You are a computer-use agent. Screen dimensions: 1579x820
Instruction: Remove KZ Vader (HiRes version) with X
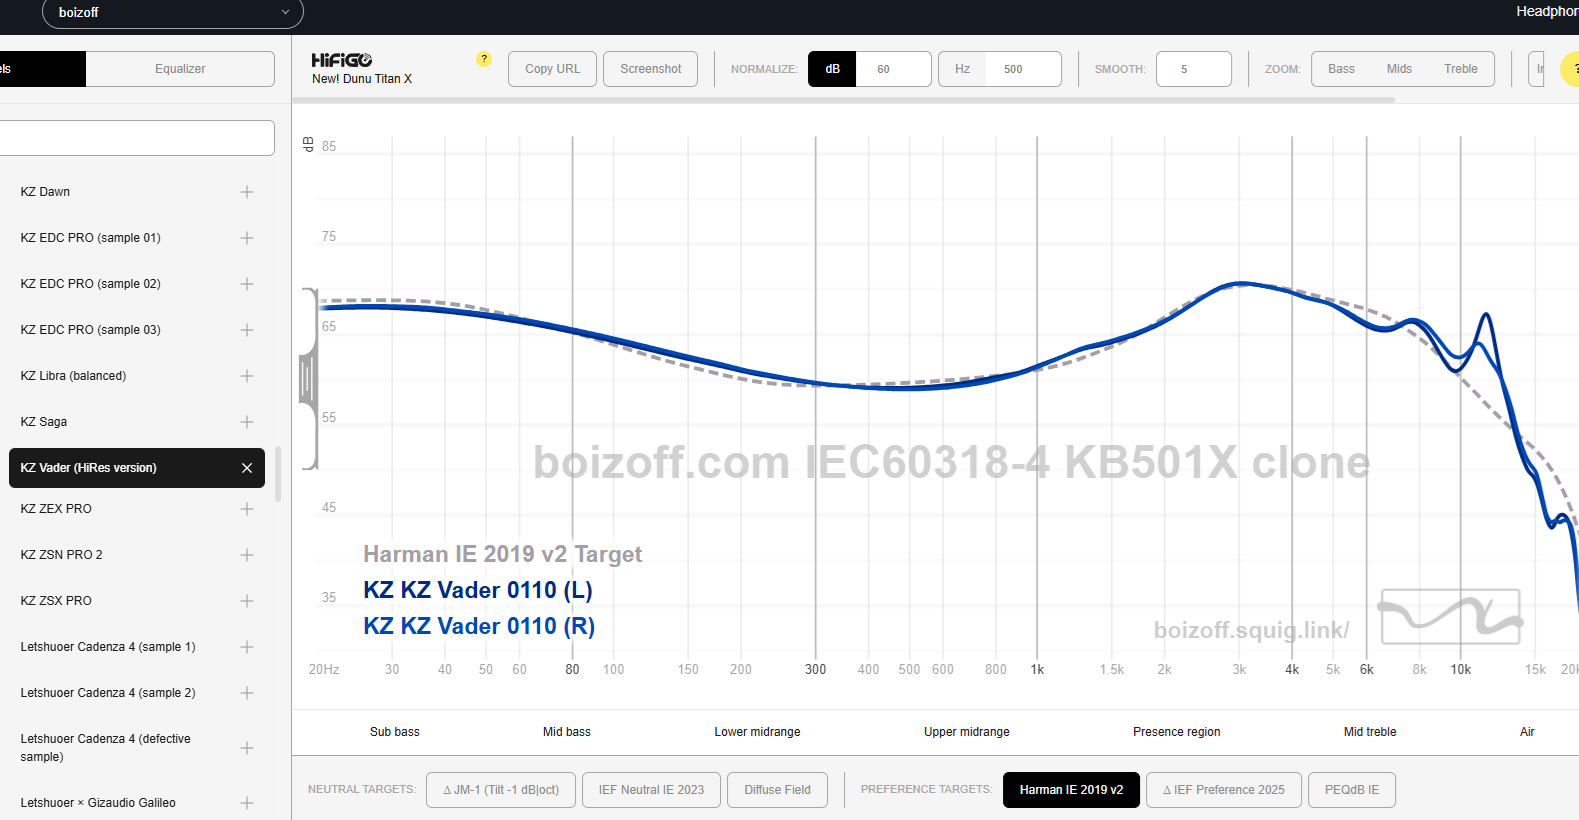247,468
